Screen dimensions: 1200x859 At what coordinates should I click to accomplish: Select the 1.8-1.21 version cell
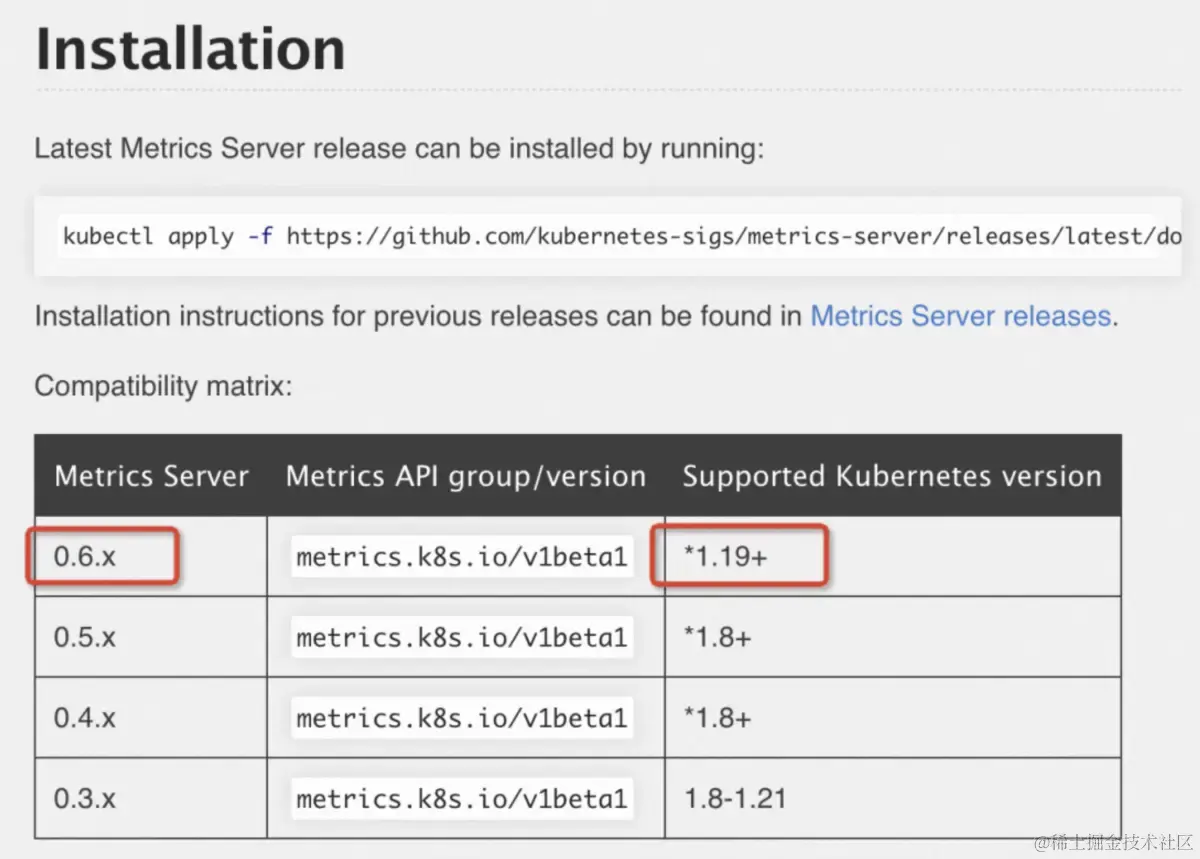[892, 798]
